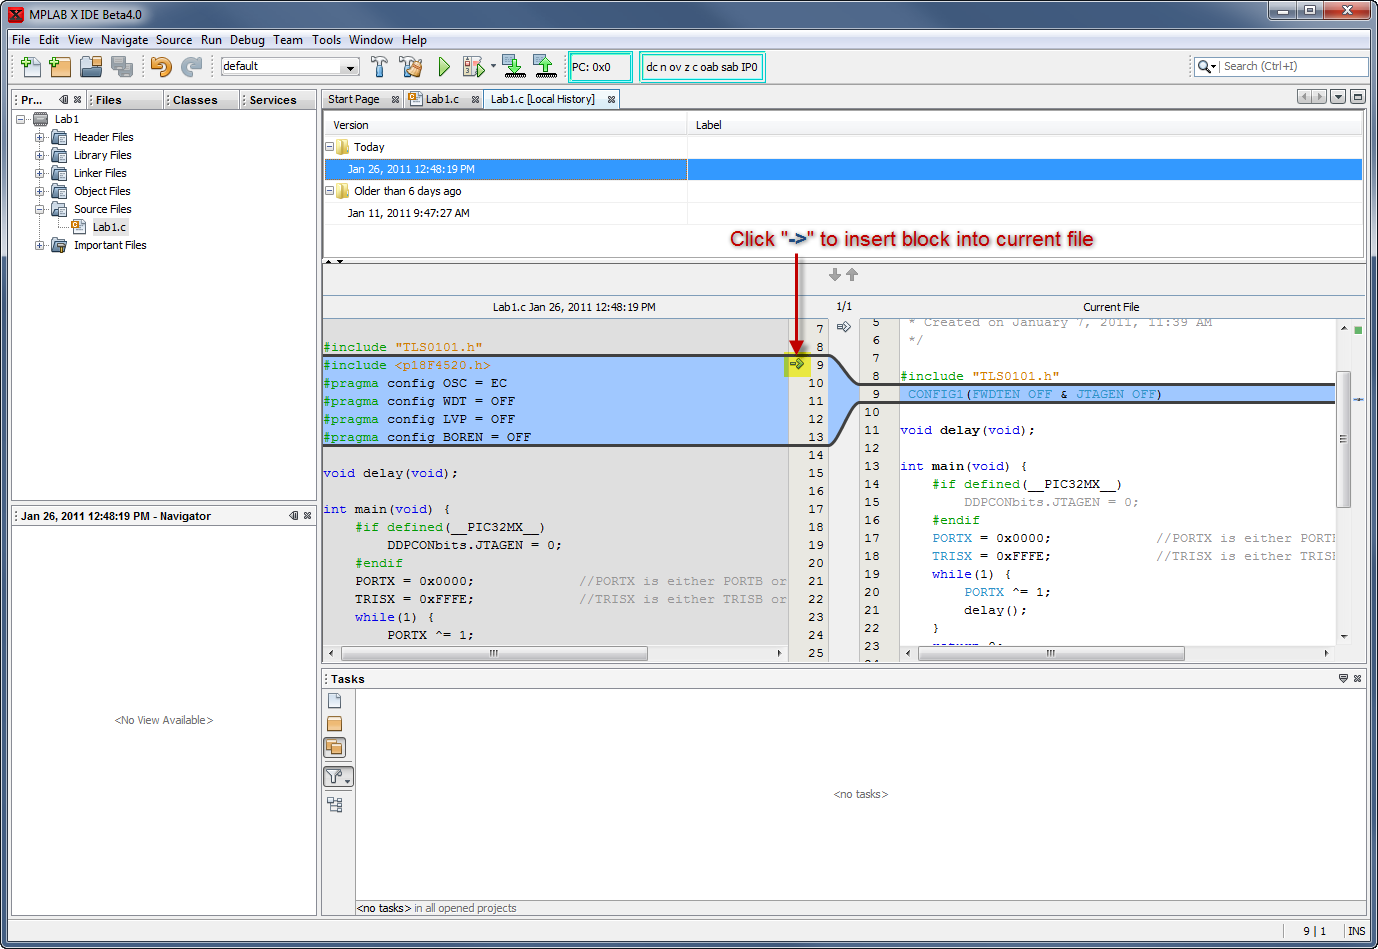Collapse the Source Files tree folder
1378x949 pixels.
(x=40, y=210)
